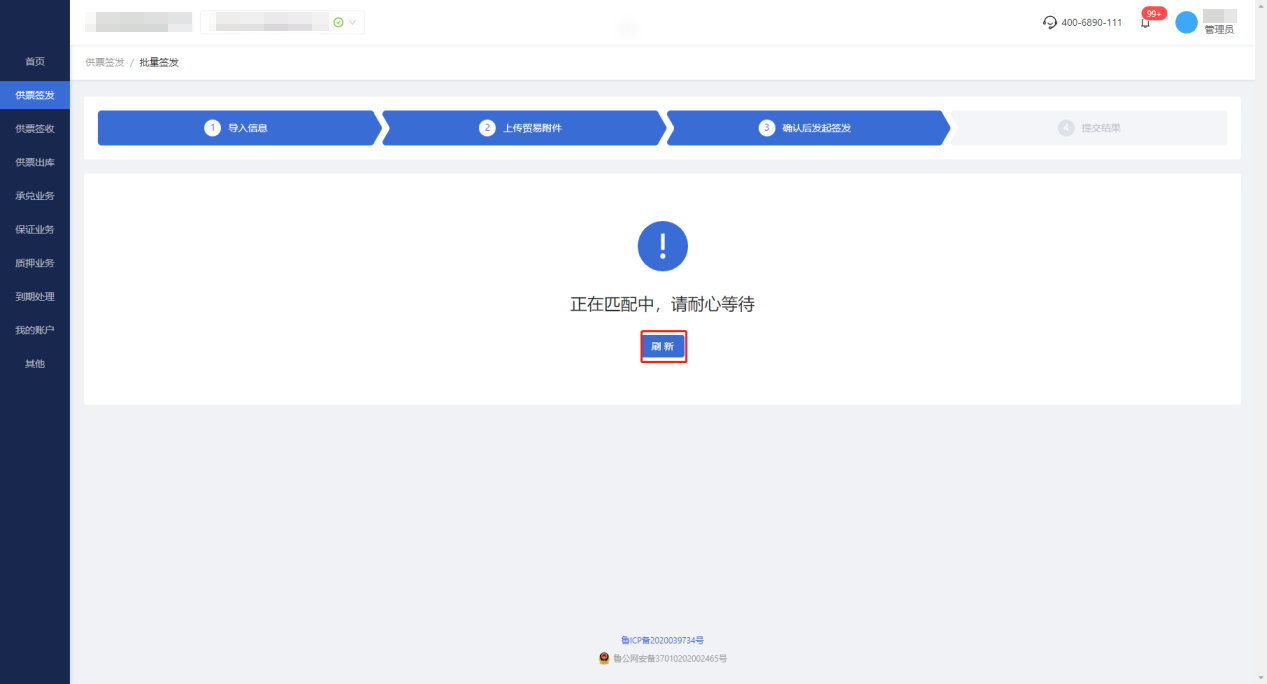1267x684 pixels.
Task: Select step 4 提交结果
Action: 1090,128
